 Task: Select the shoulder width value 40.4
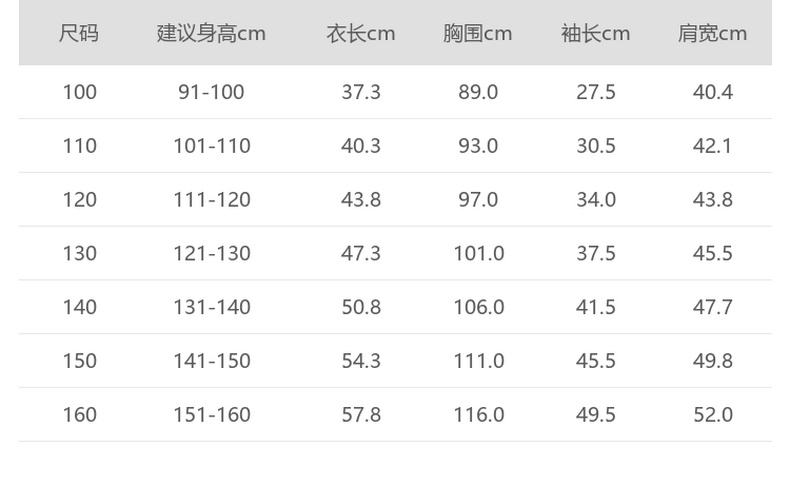point(712,92)
